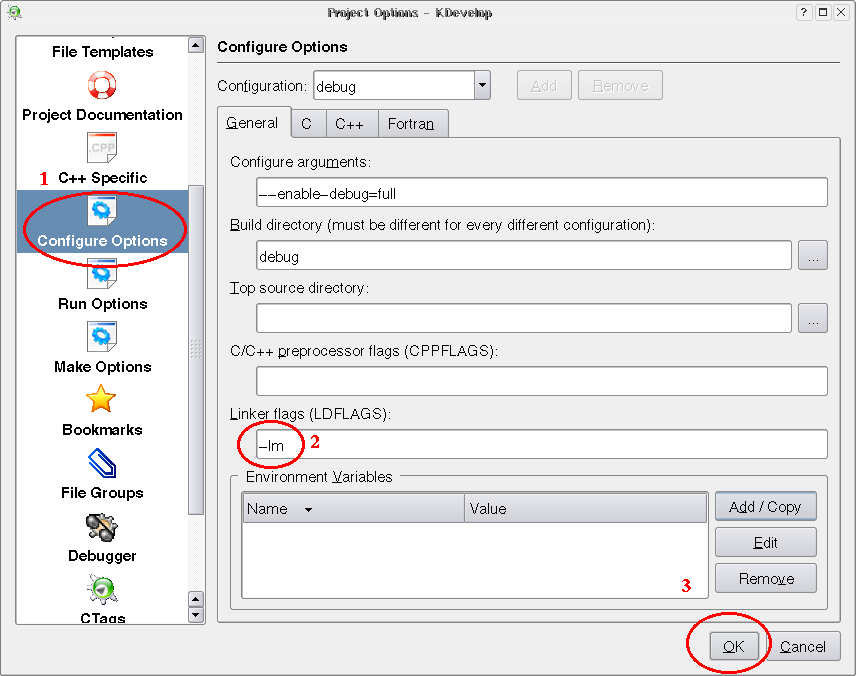Click the sidebar scrollbar thumb

pos(196,349)
